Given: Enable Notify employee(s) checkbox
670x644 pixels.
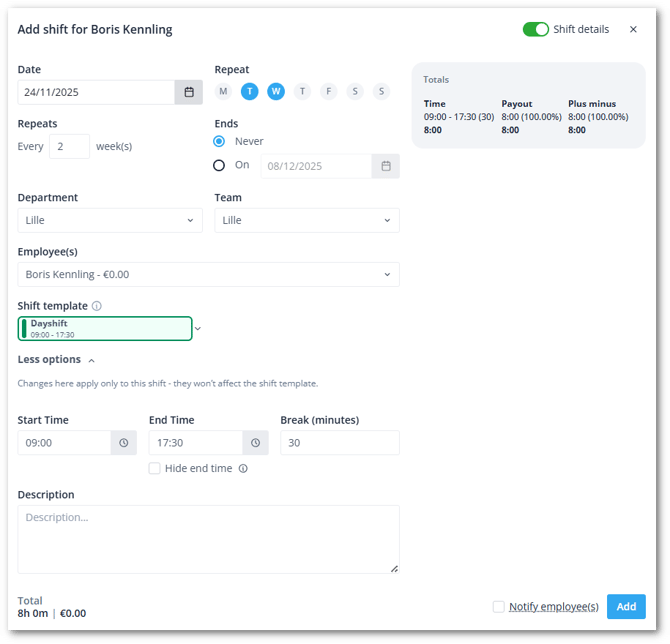Looking at the screenshot, I should [x=498, y=607].
